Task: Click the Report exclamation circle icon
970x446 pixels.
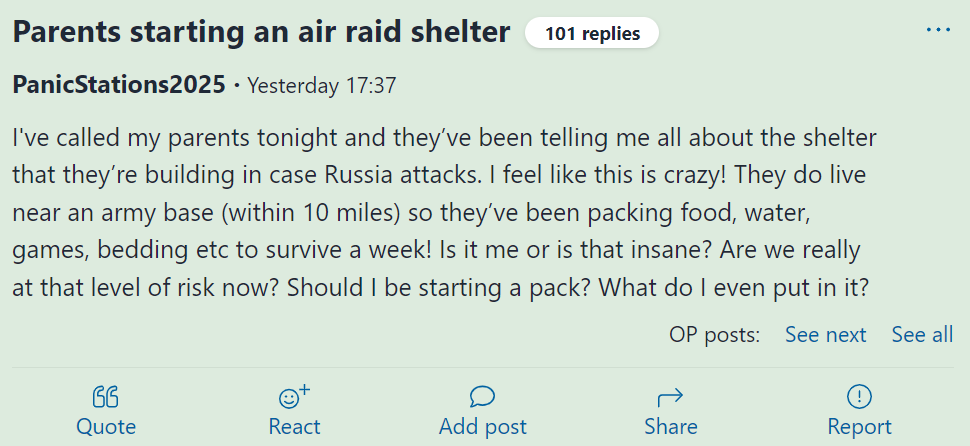Action: pyautogui.click(x=859, y=397)
